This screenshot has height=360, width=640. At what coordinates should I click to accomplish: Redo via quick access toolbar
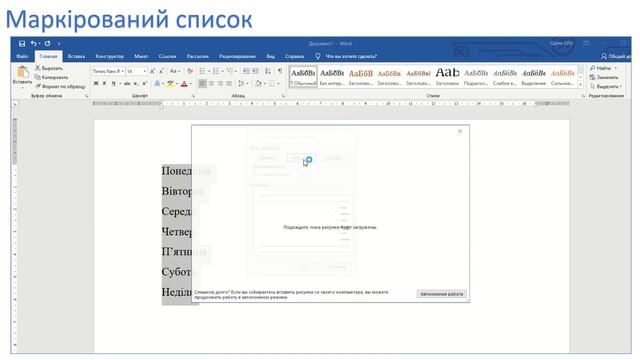(x=47, y=43)
